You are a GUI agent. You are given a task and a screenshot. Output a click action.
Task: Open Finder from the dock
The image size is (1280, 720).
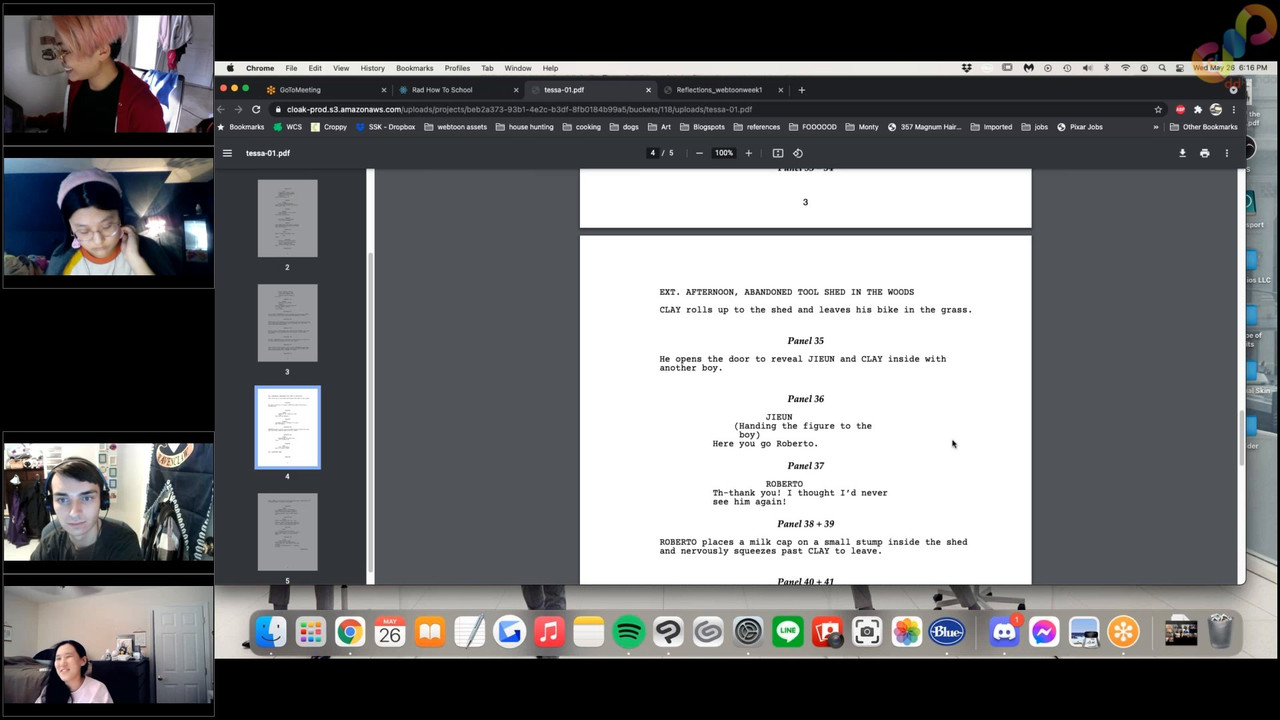click(270, 631)
